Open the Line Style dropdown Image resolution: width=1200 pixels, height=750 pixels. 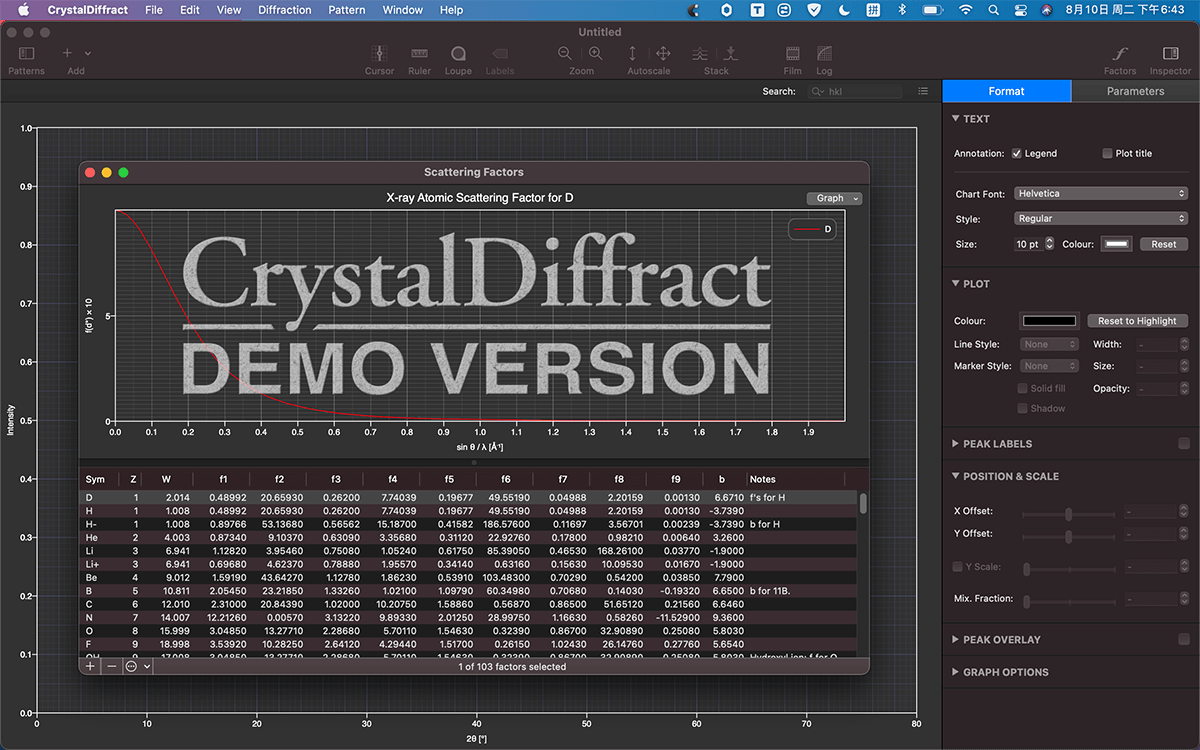pos(1049,344)
